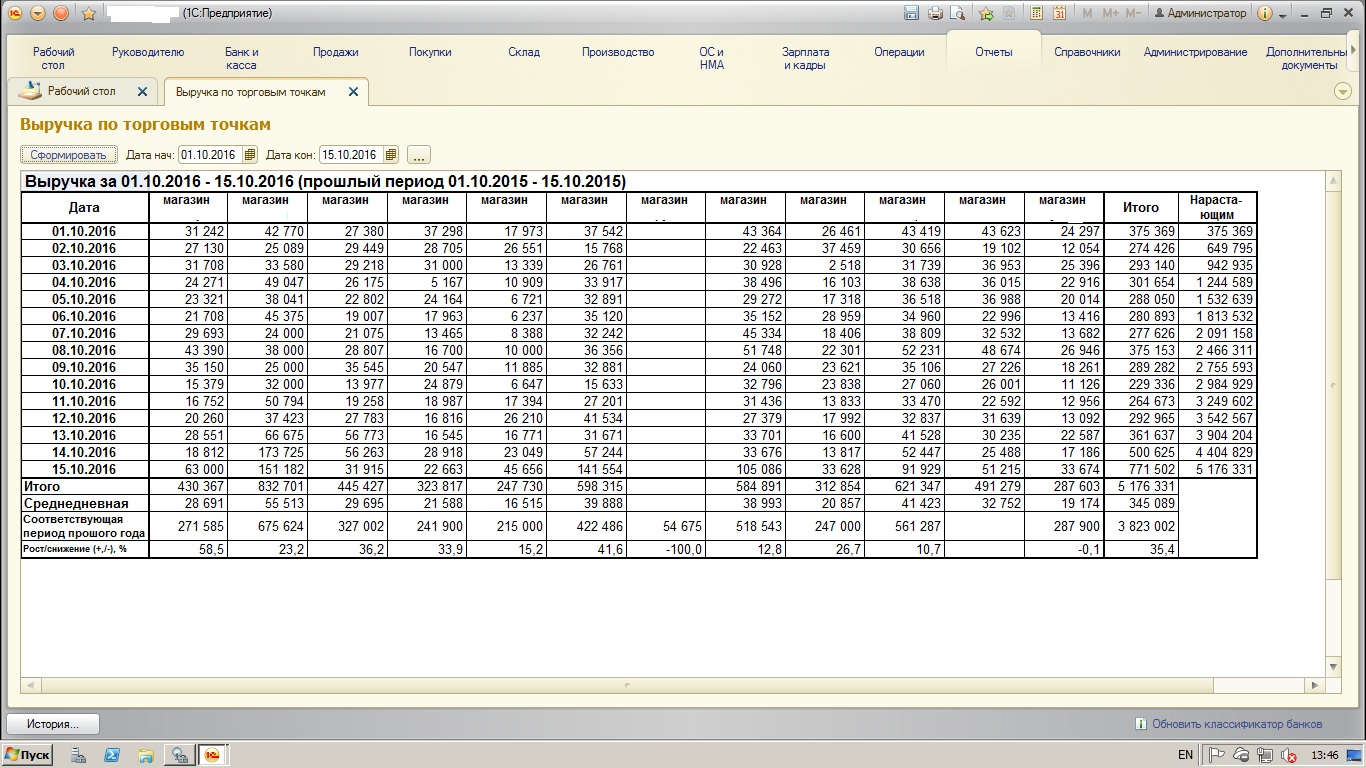The width and height of the screenshot is (1366, 768).
Task: Click the info icon next to Администратор
Action: click(1265, 13)
